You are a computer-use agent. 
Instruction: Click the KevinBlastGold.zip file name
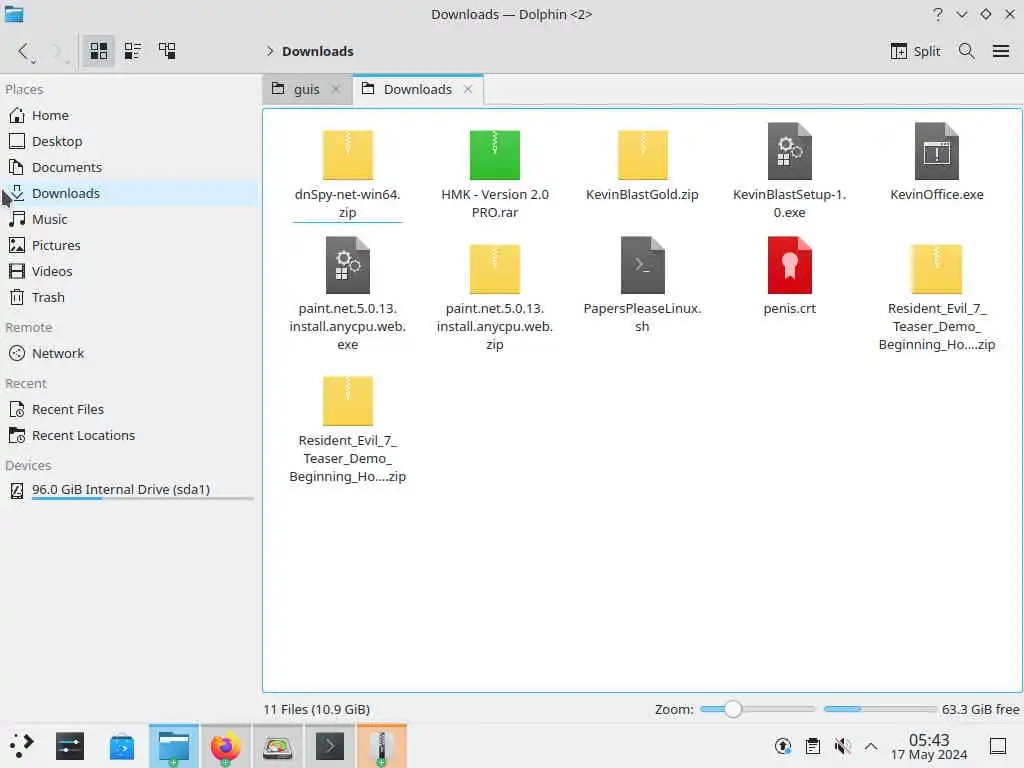pyautogui.click(x=642, y=195)
